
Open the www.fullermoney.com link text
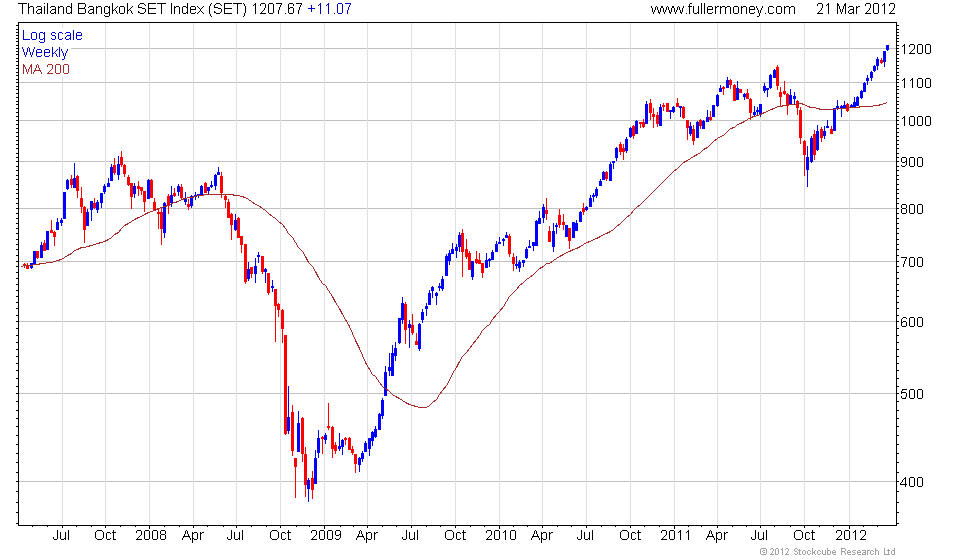[723, 9]
